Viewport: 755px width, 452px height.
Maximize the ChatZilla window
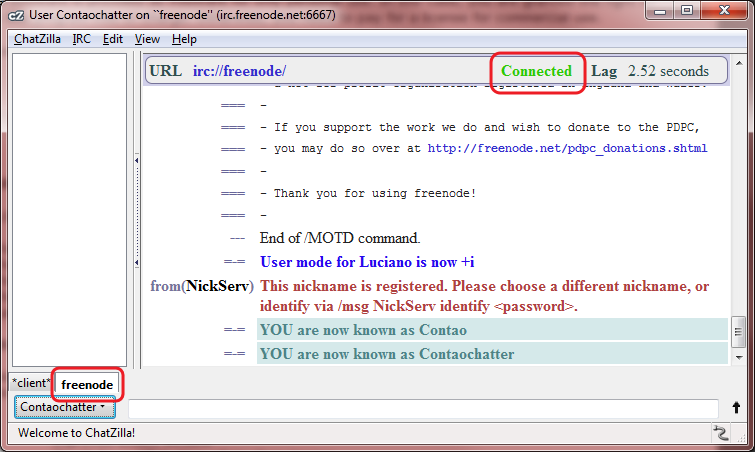(686, 12)
